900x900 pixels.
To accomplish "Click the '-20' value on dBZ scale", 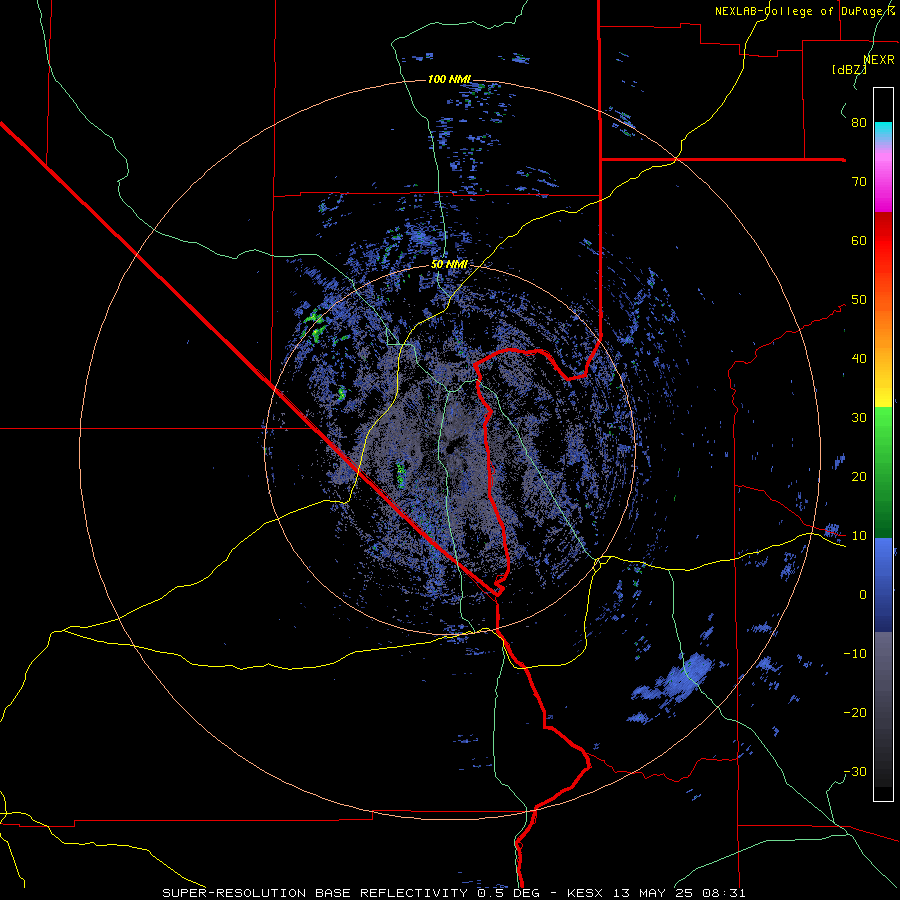I will tap(855, 712).
